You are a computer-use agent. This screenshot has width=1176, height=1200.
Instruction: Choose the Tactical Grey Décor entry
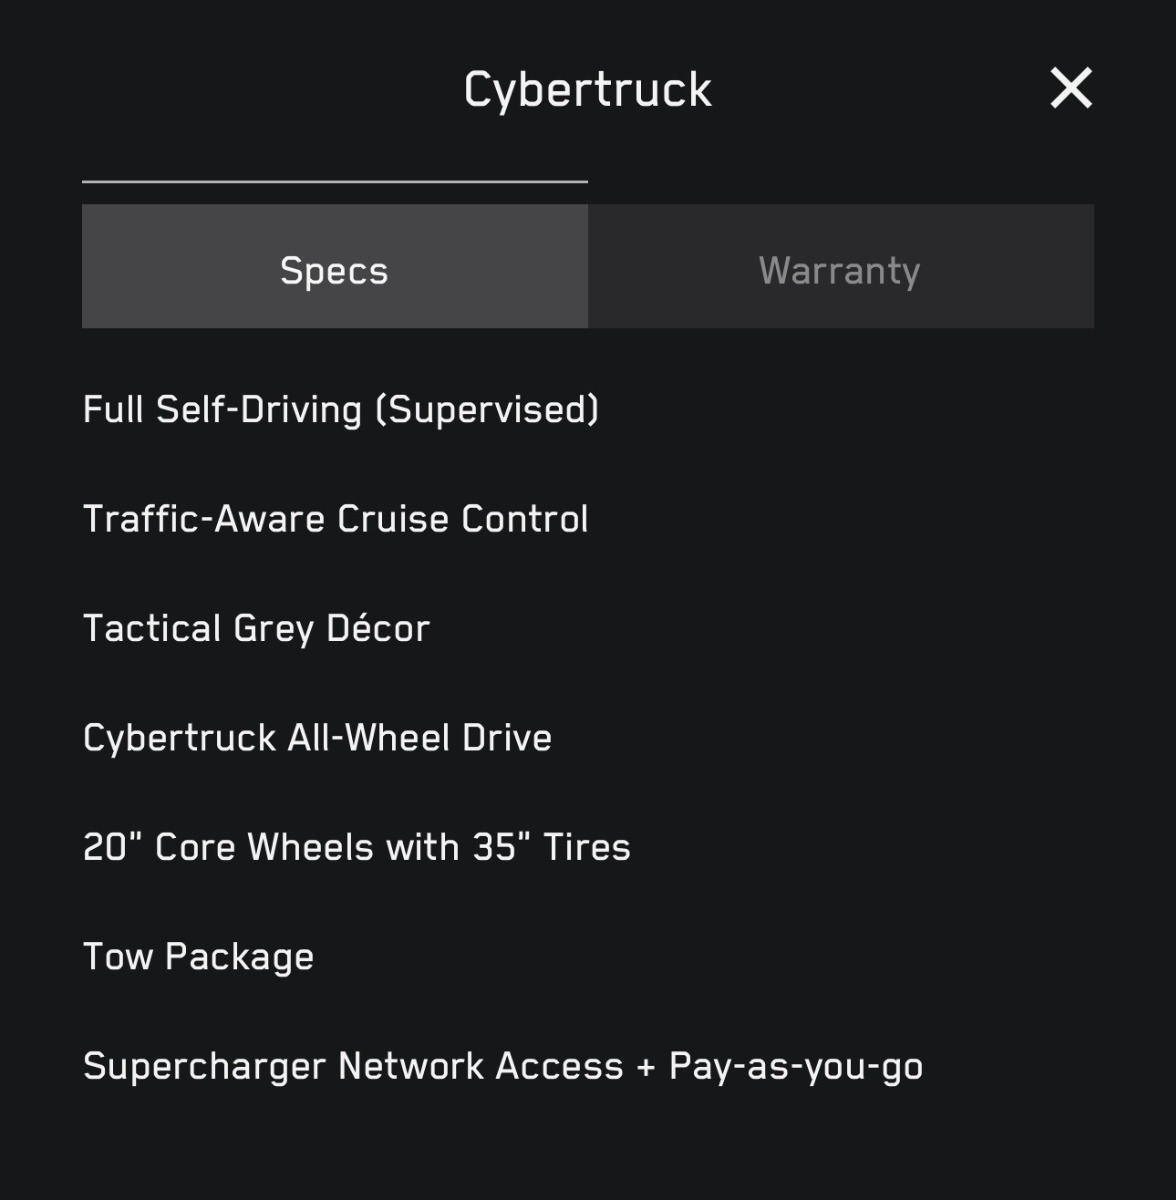click(x=256, y=628)
